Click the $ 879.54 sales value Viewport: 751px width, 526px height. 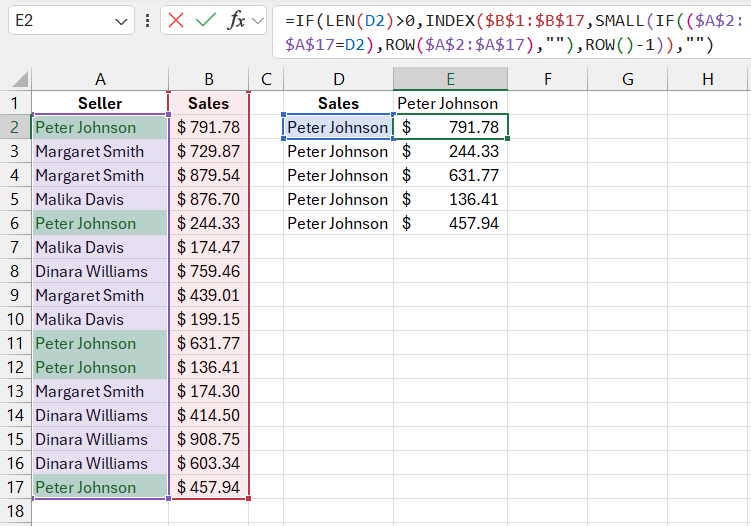pyautogui.click(x=209, y=175)
